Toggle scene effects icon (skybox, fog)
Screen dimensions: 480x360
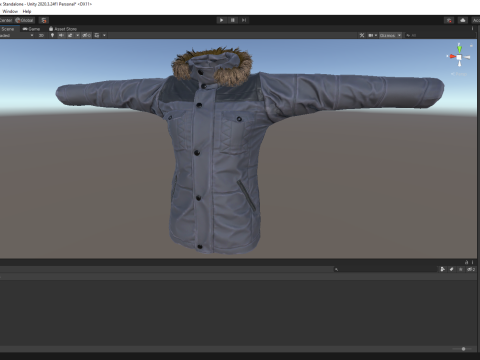click(70, 35)
